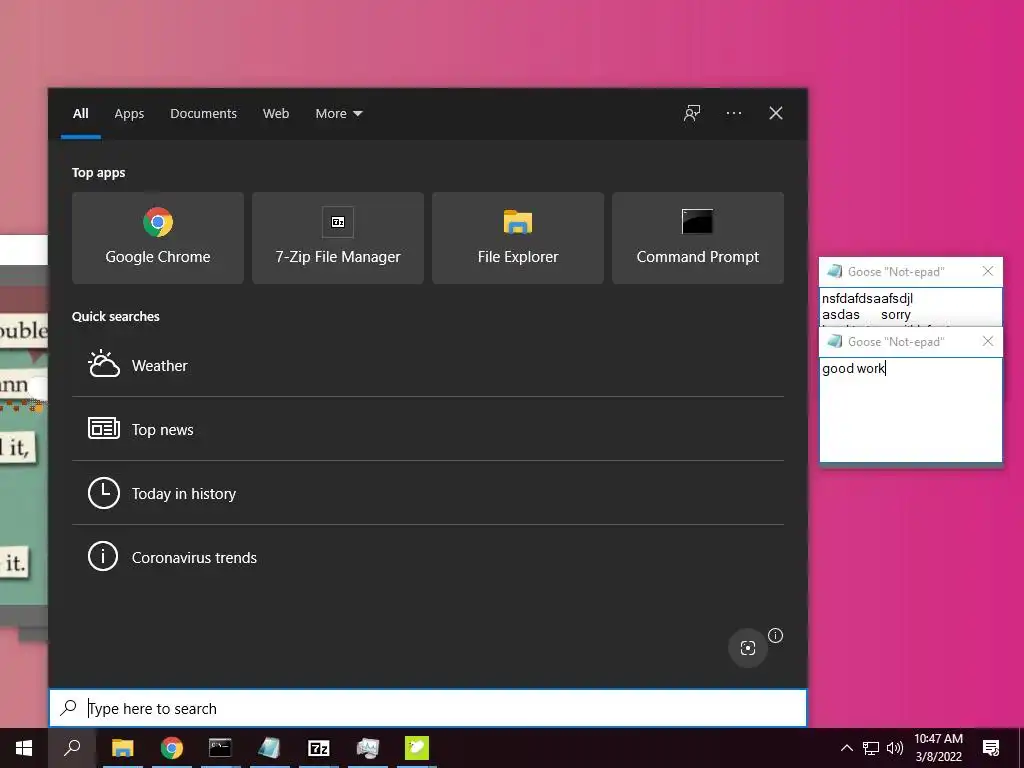Switch to Command Prompt on taskbar
The width and height of the screenshot is (1024, 768).
[220, 748]
